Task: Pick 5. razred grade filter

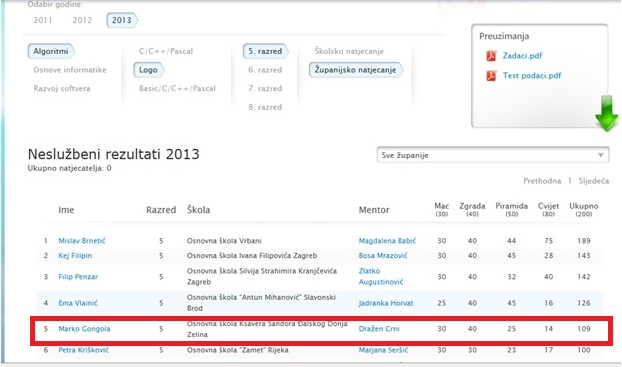Action: [265, 51]
